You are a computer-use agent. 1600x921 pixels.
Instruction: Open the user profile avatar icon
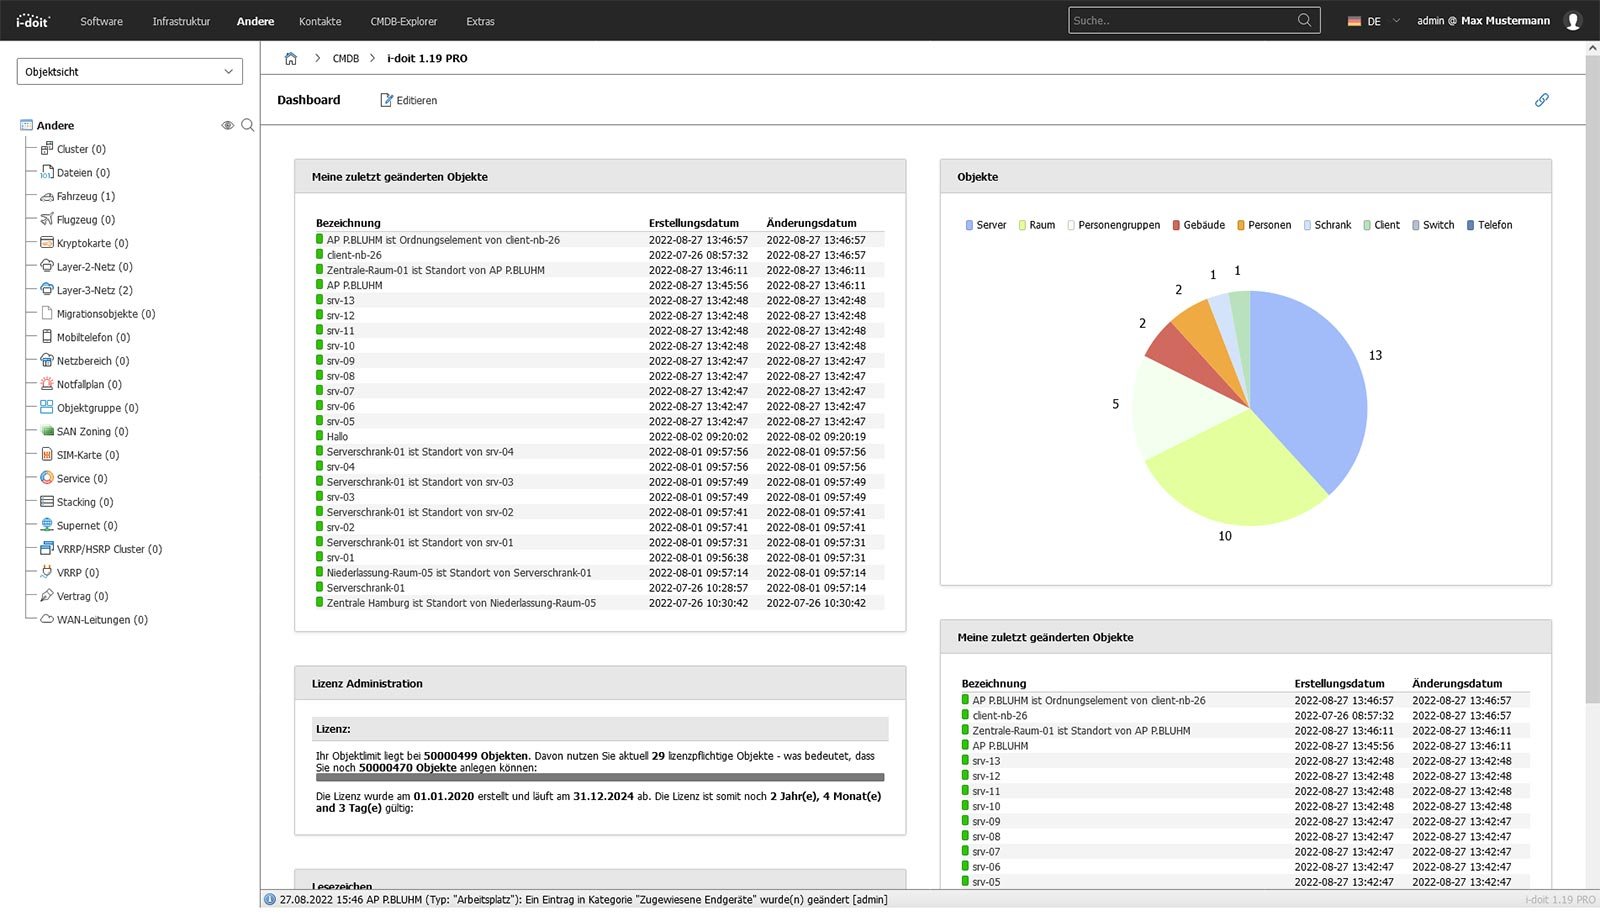tap(1573, 21)
